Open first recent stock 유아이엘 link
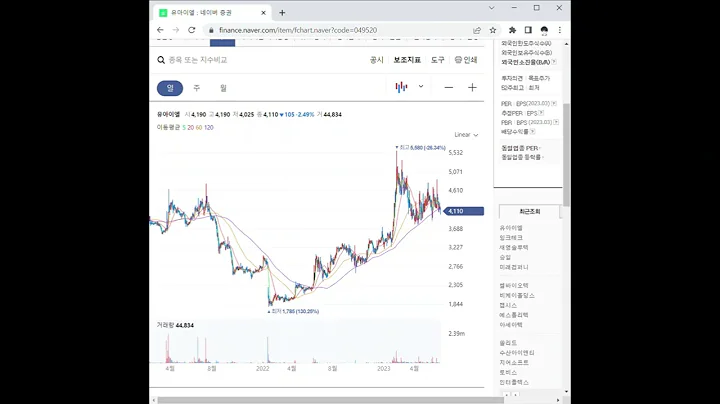This screenshot has width=720, height=404. (511, 228)
